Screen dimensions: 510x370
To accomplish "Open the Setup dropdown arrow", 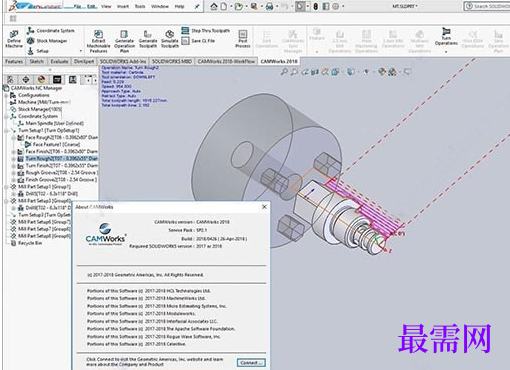I will point(81,51).
